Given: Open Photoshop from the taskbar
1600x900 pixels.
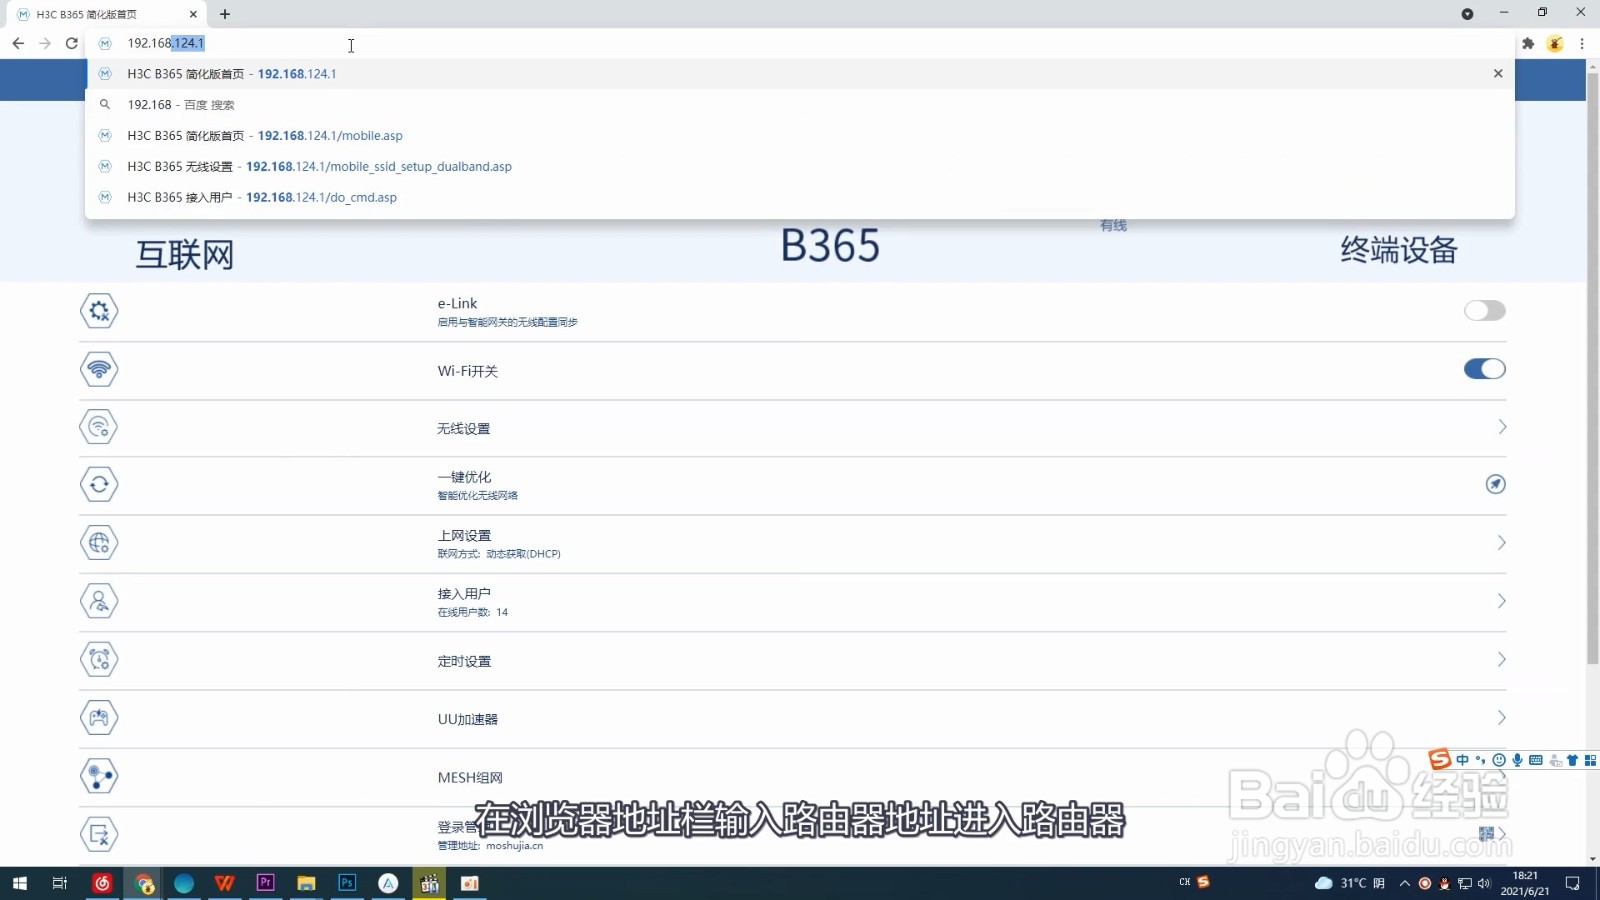Looking at the screenshot, I should coord(347,883).
